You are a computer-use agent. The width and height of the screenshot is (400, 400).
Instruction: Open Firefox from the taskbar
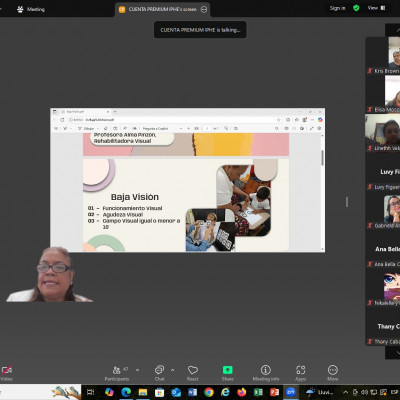coord(242,392)
